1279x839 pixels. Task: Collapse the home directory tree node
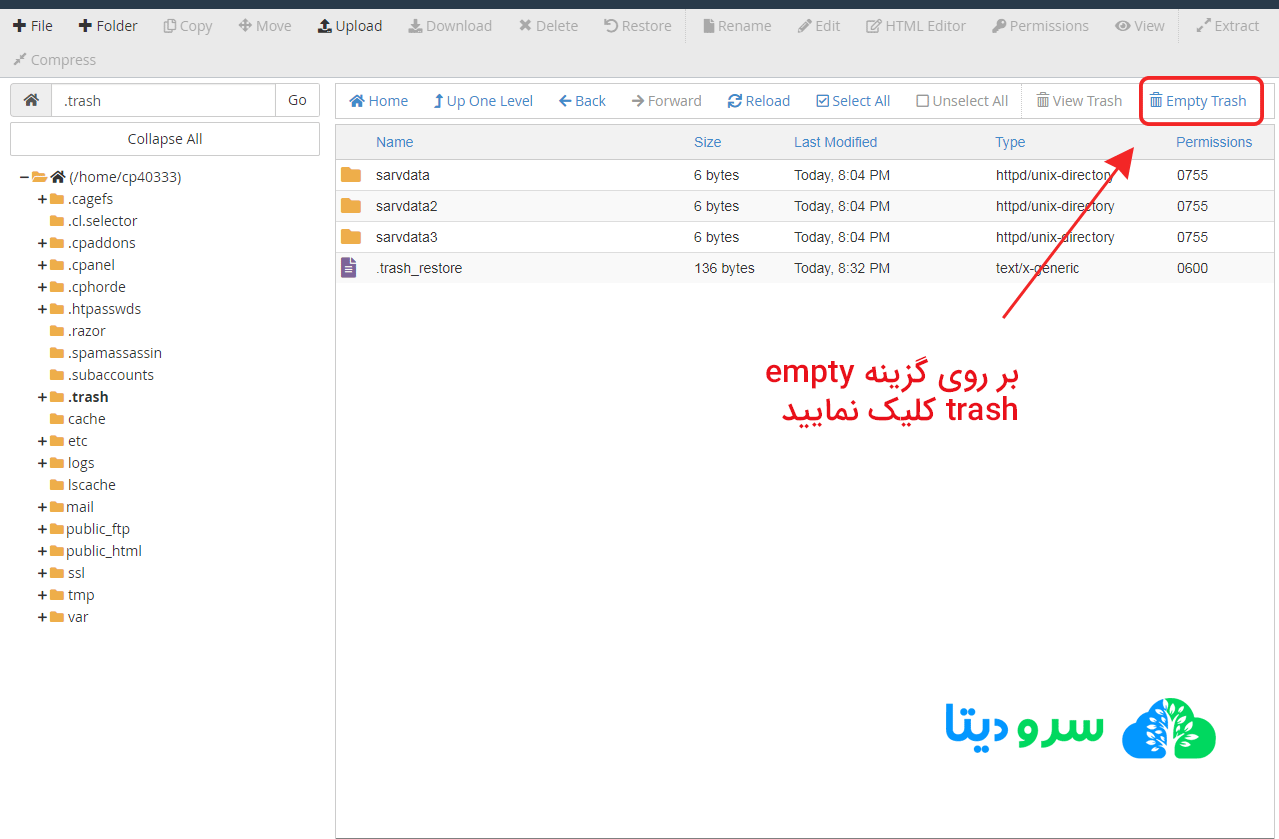click(x=25, y=176)
